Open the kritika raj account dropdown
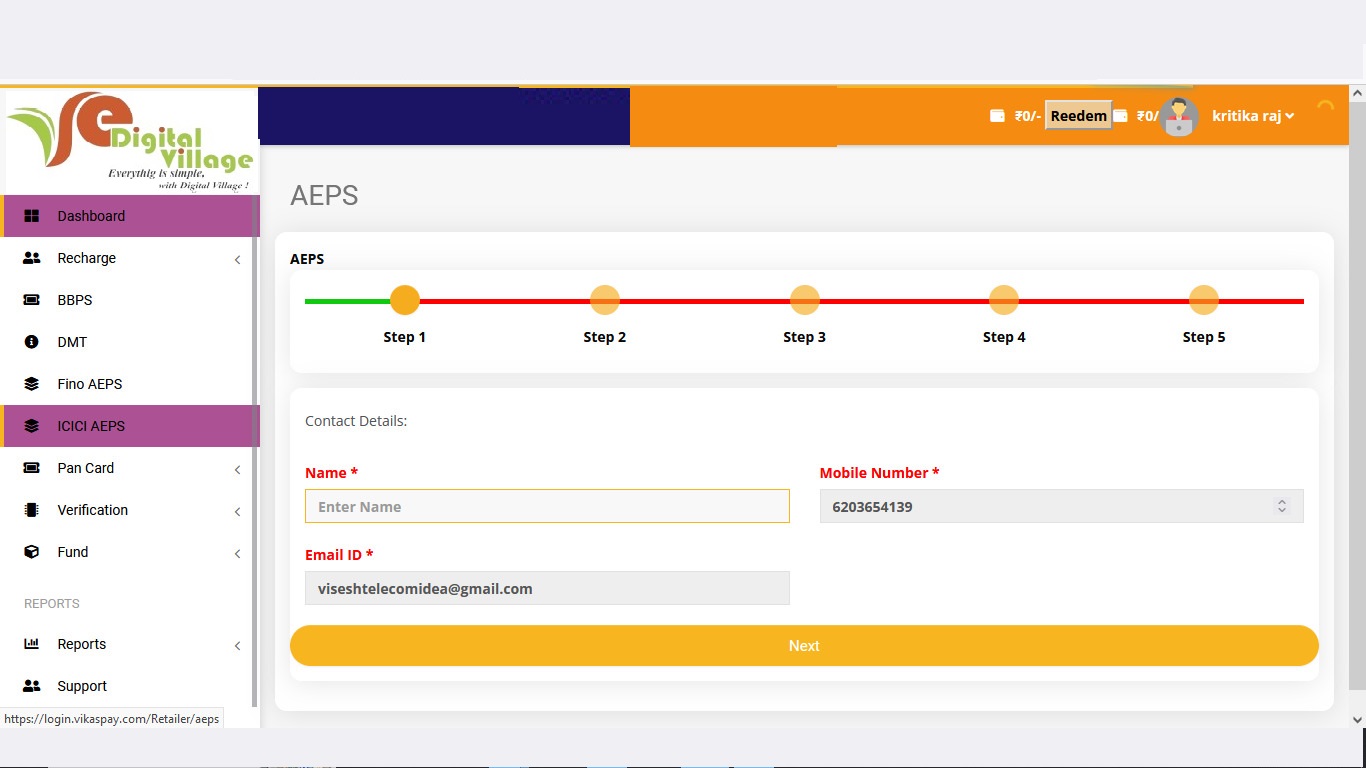This screenshot has height=768, width=1366. click(x=1252, y=116)
